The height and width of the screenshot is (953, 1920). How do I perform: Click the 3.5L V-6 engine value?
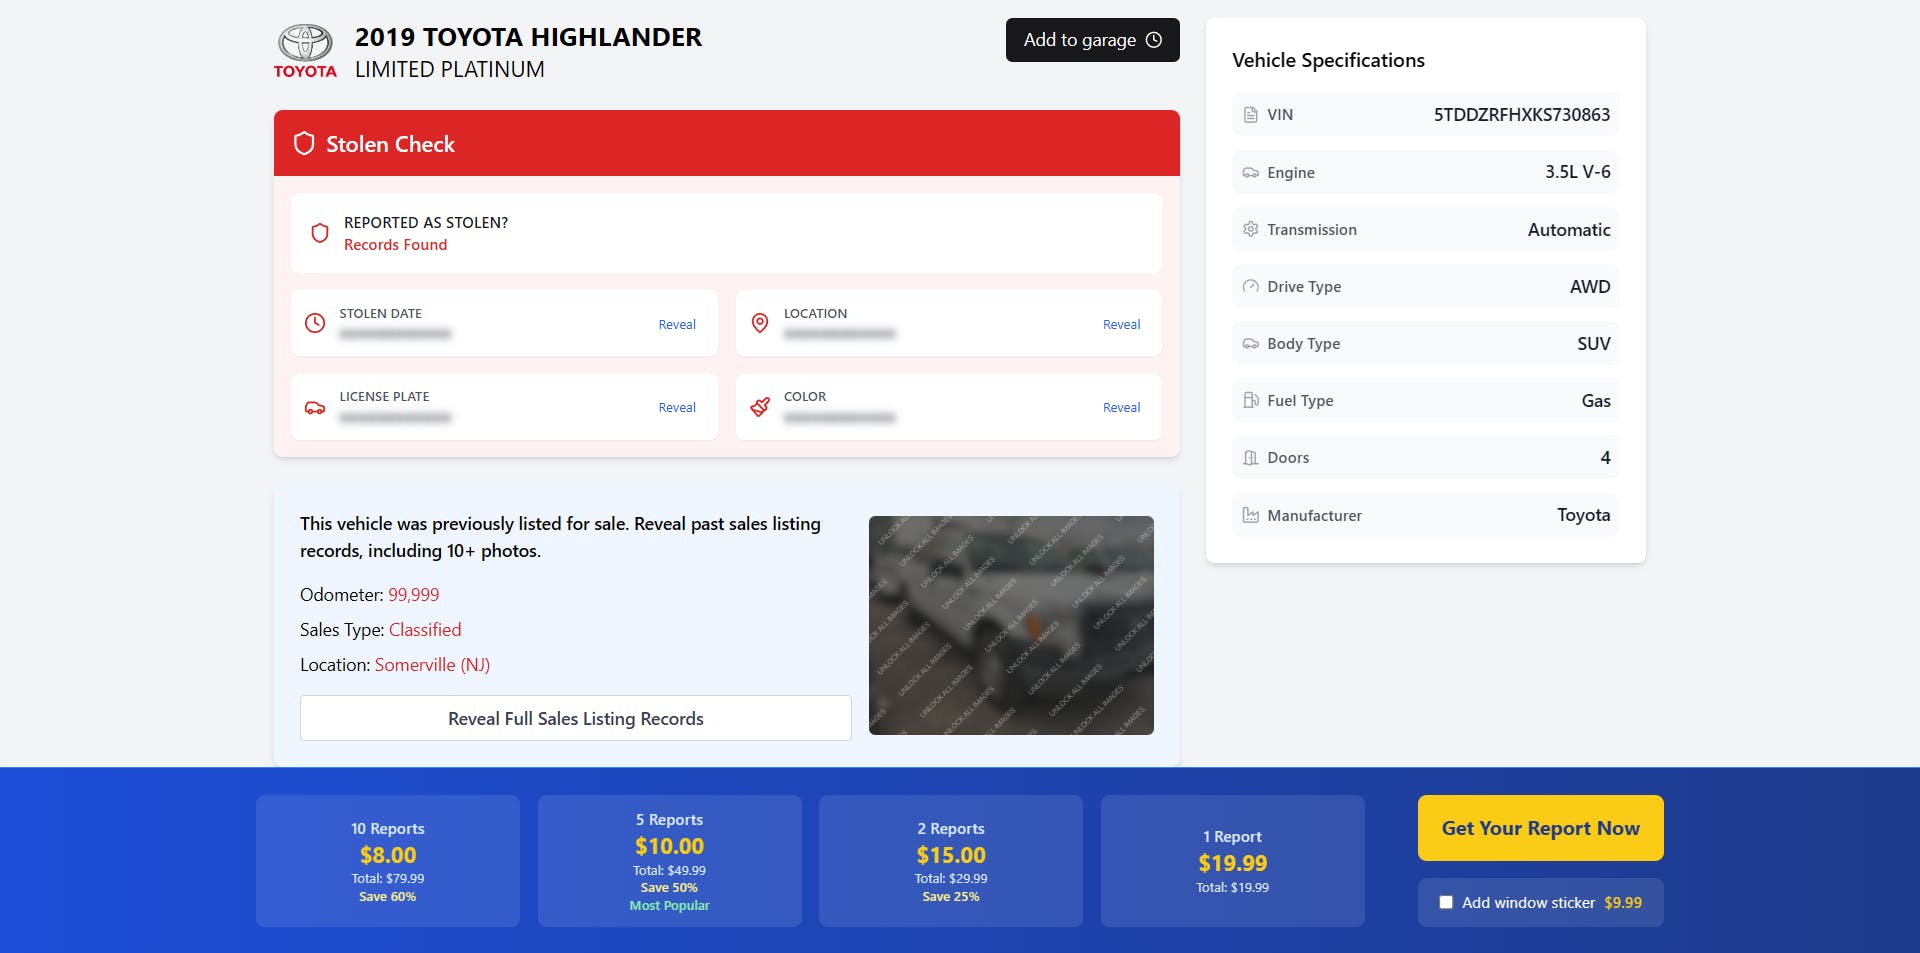[1578, 172]
